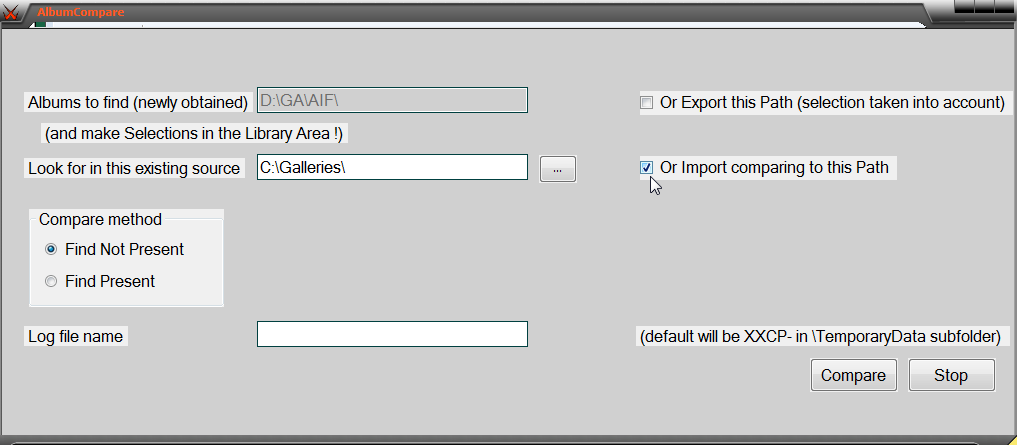Close the window using the rightmost title-bar button

tap(1004, 6)
